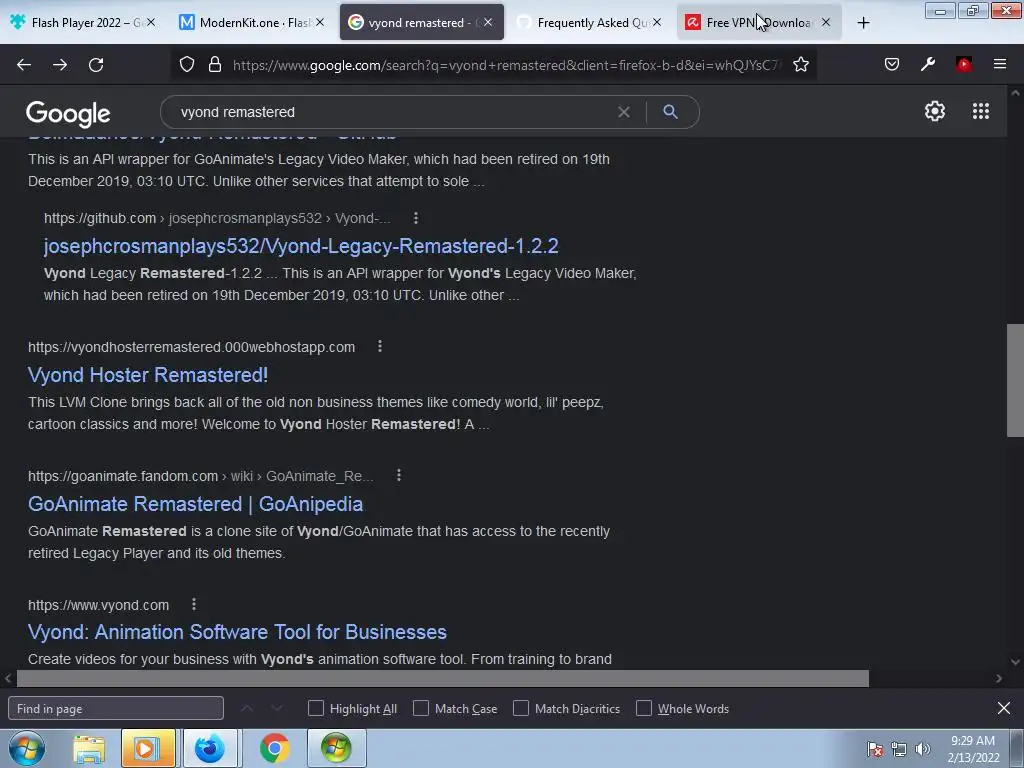Go back using the browser back arrow
This screenshot has height=768, width=1024.
[x=24, y=65]
